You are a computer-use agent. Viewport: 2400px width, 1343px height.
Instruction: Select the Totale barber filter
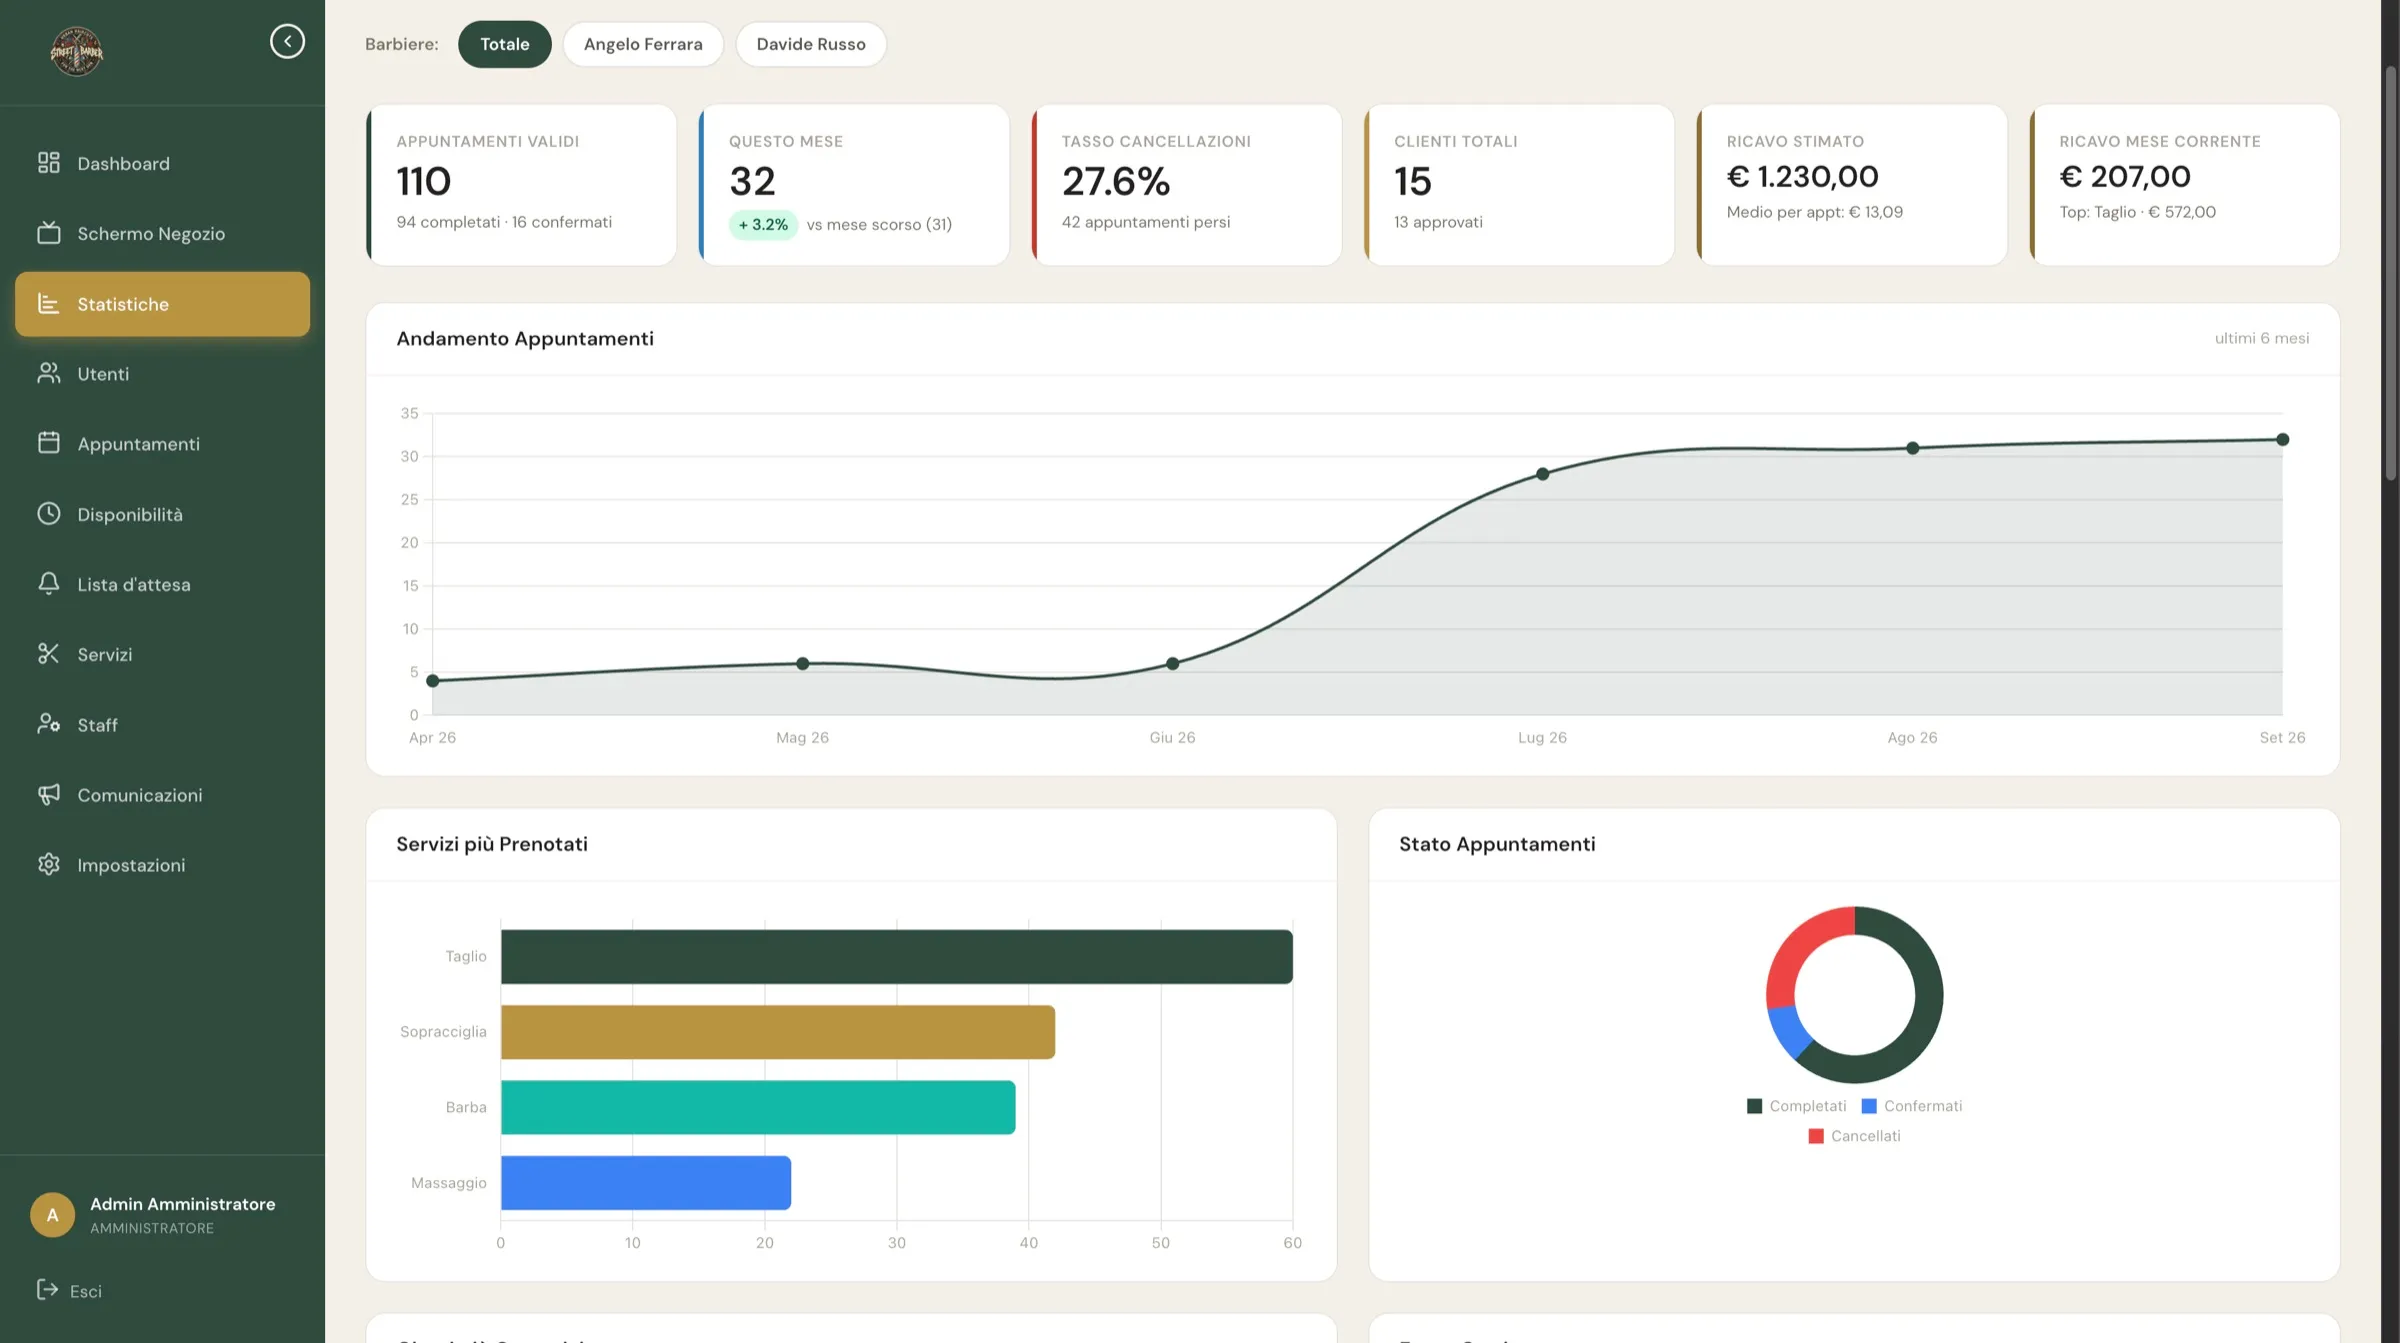click(504, 44)
